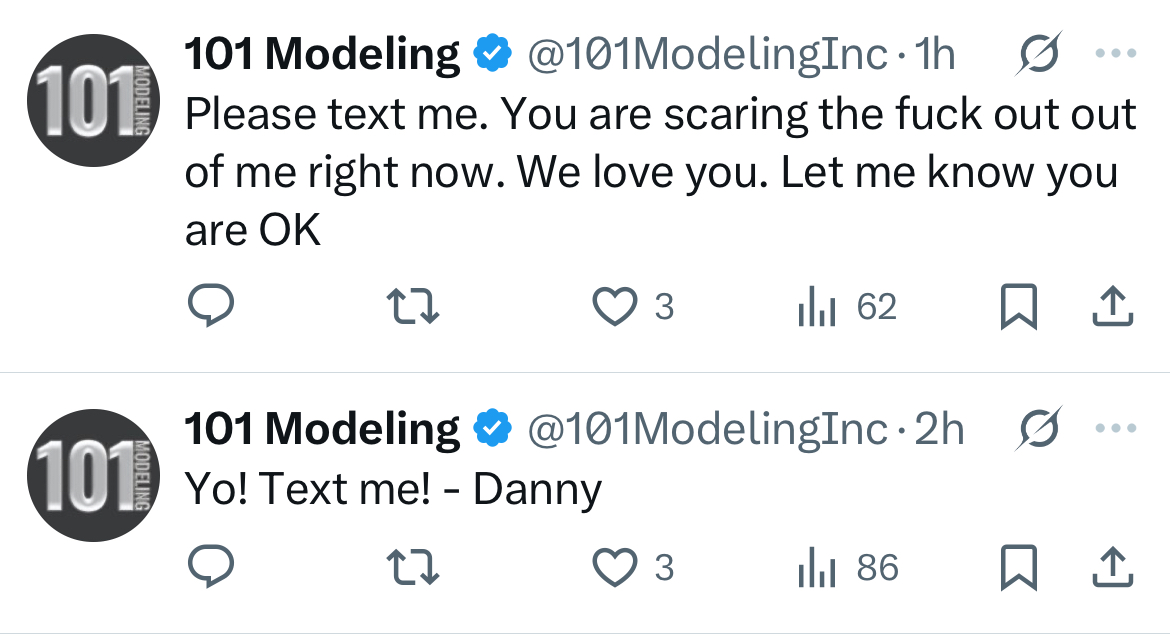1170x640 pixels.
Task: Reply to the 'Yo! Text me!' tweet
Action: click(210, 567)
